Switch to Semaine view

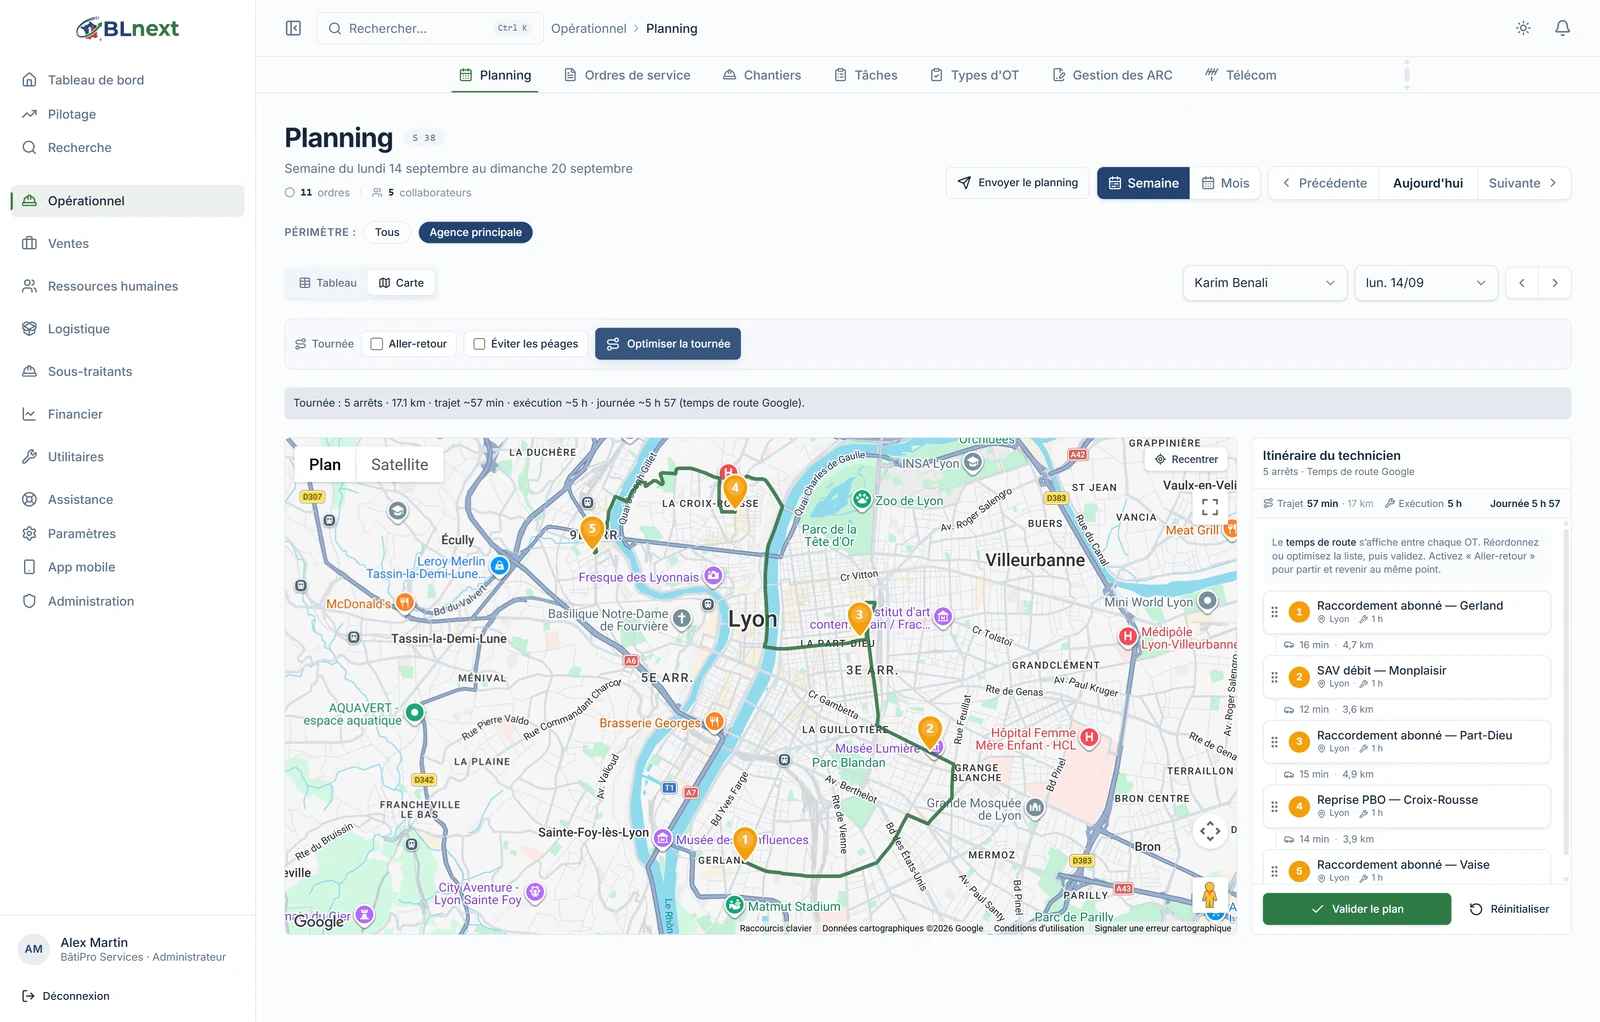[x=1143, y=183]
